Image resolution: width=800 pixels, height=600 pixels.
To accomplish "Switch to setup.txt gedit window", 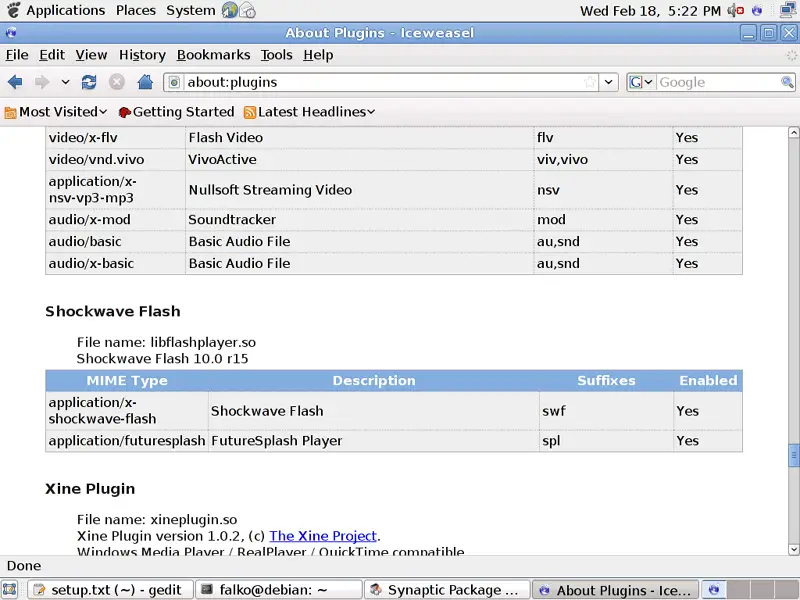I will click(110, 590).
